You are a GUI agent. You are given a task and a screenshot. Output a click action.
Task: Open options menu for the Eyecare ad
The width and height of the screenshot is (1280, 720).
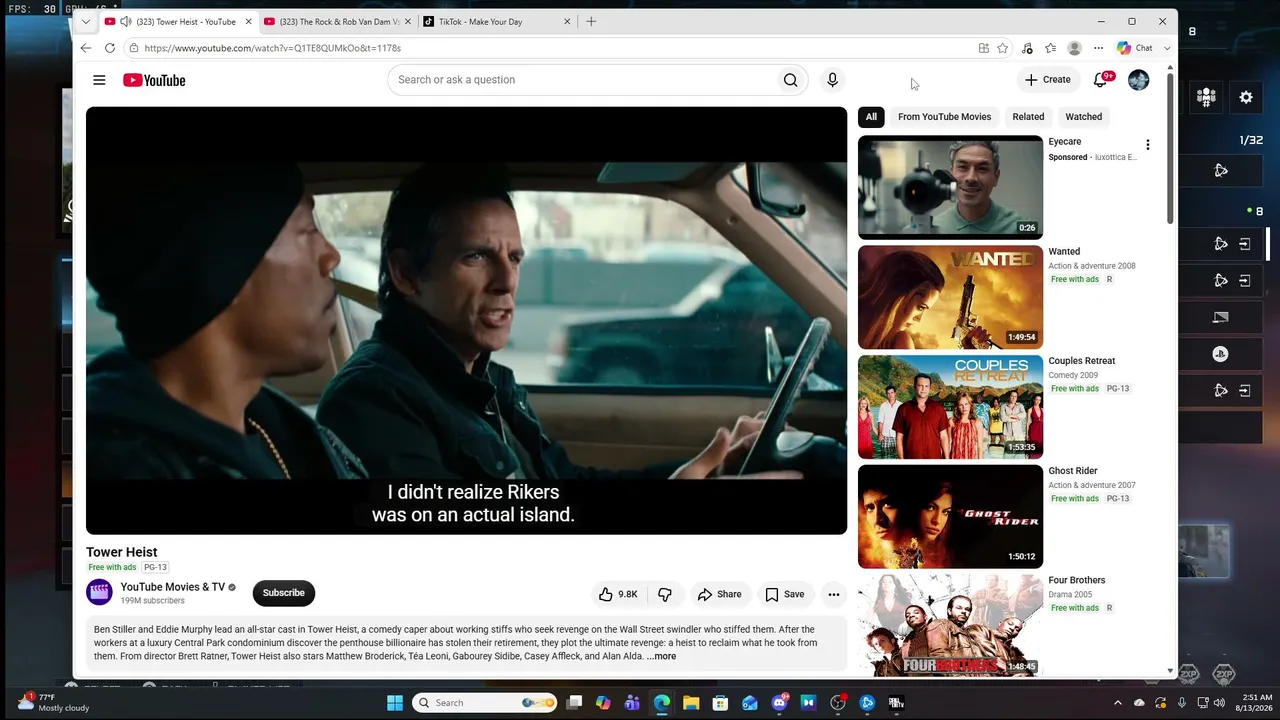click(1147, 145)
